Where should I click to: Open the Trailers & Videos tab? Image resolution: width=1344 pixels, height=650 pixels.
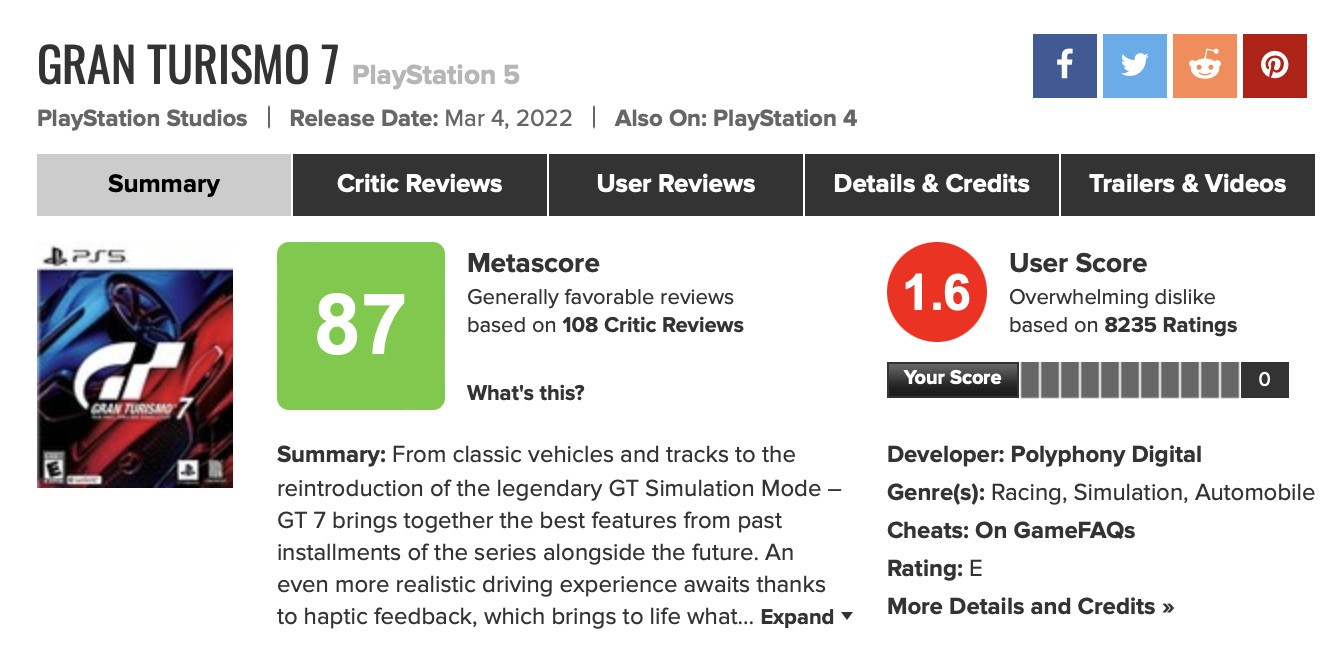1186,183
